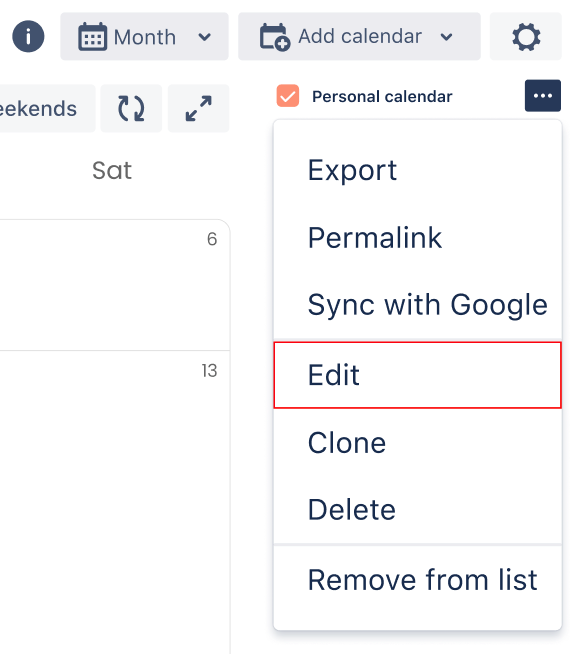Expand the Add calendar dropdown arrow
This screenshot has height=654, width=570.
[x=446, y=37]
